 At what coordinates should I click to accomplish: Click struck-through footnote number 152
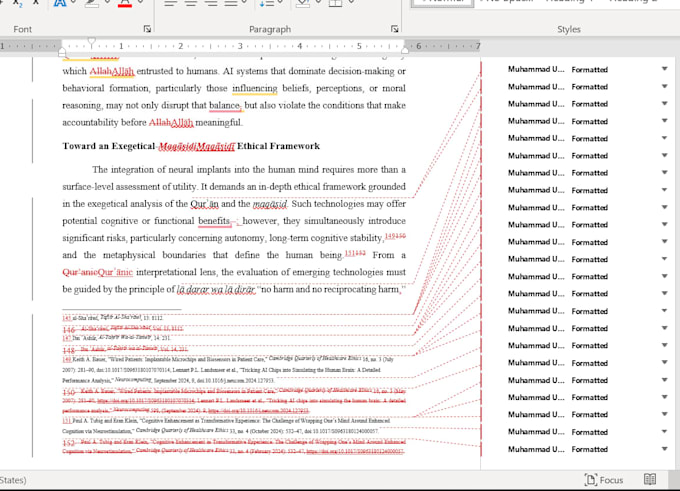point(69,443)
